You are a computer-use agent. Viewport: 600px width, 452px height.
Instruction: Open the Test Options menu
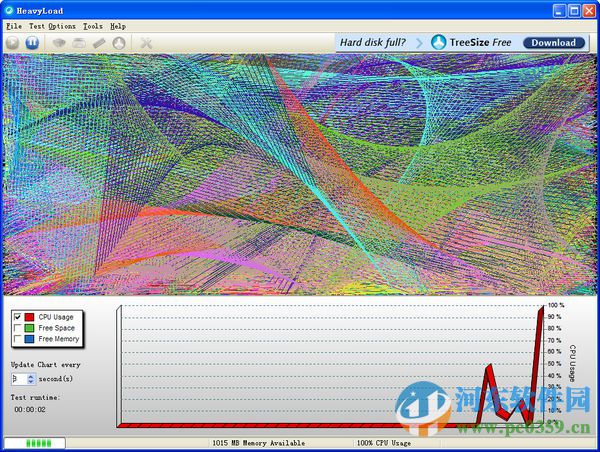pyautogui.click(x=52, y=26)
